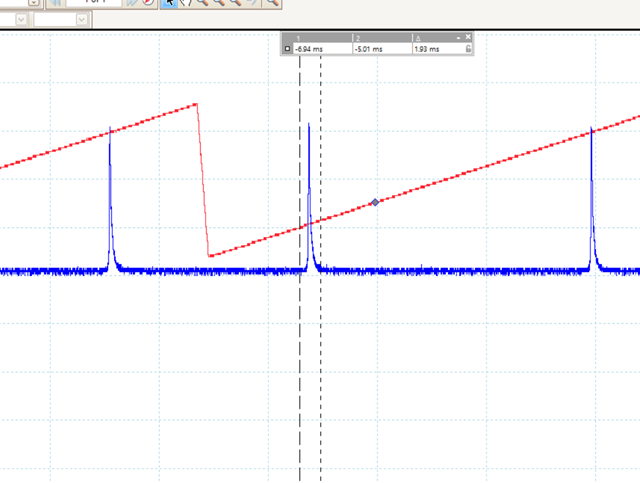This screenshot has width=640, height=483.
Task: Activate the hand pan tool
Action: point(186,2)
